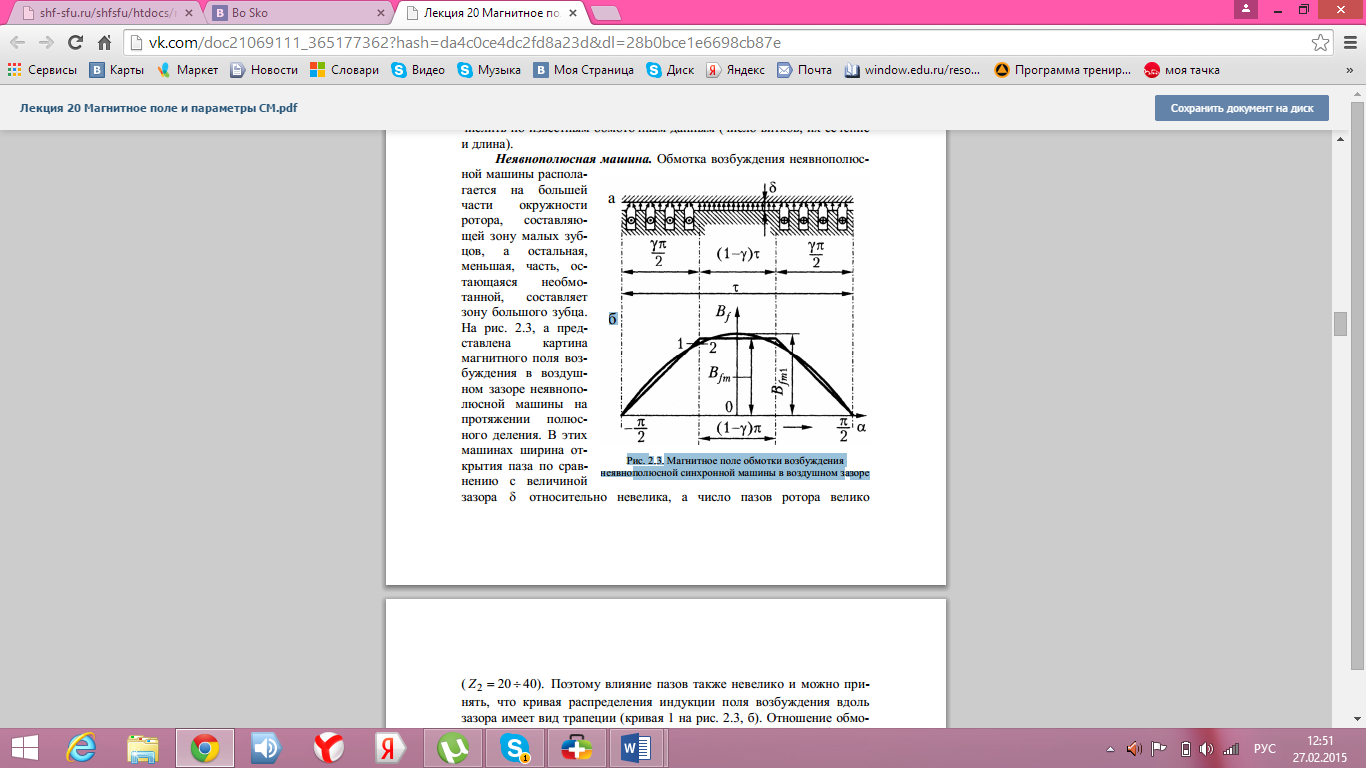This screenshot has width=1366, height=768.
Task: Click the Chrome taskbar icon
Action: click(x=205, y=748)
